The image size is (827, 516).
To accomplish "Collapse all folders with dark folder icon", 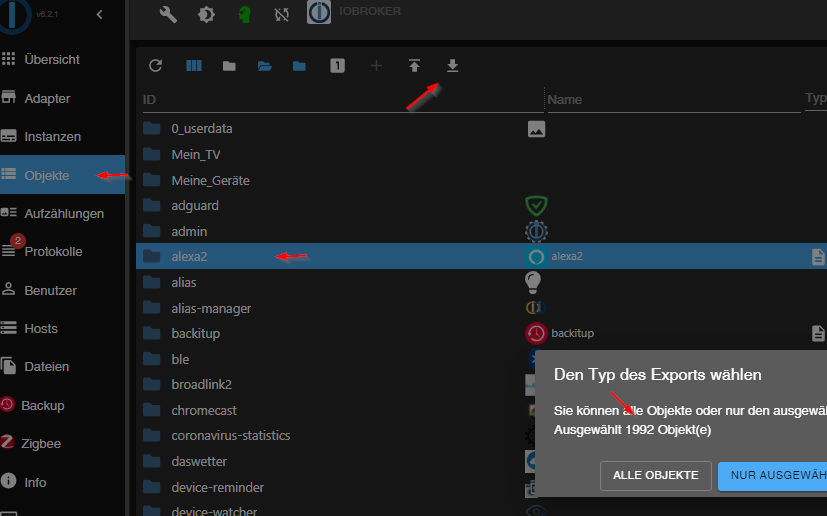I will pos(229,66).
